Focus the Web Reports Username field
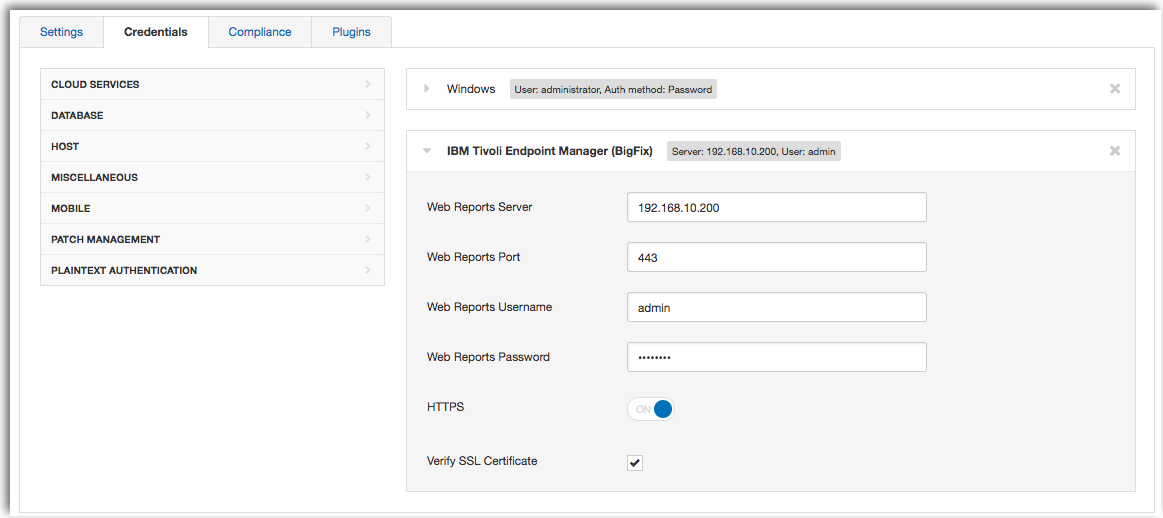Viewport: 1163px width, 518px height. point(777,307)
